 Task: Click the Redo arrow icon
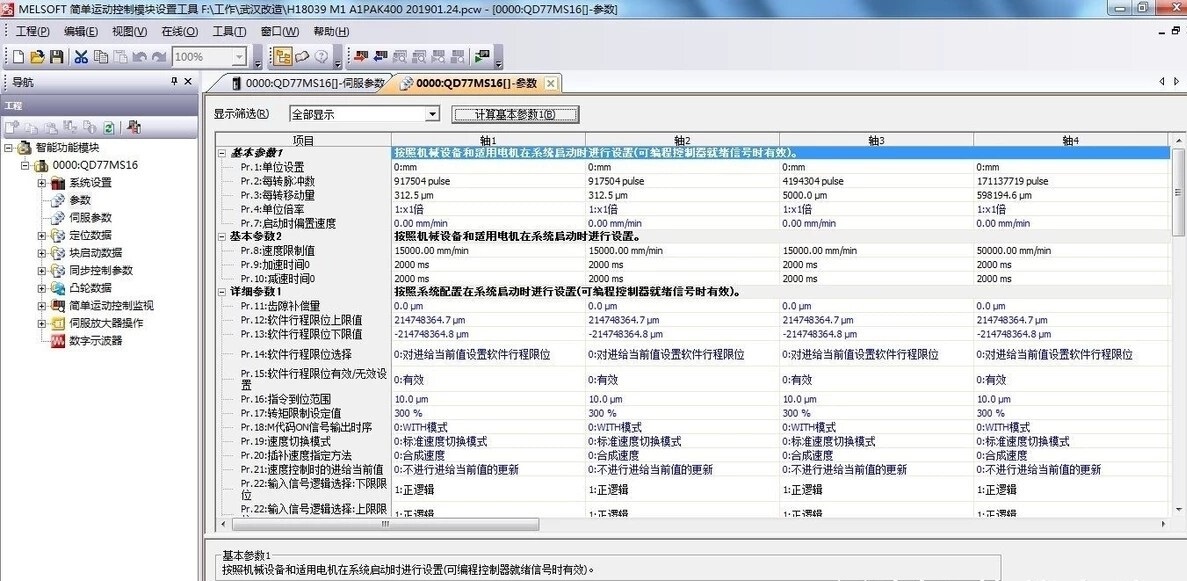pos(158,57)
